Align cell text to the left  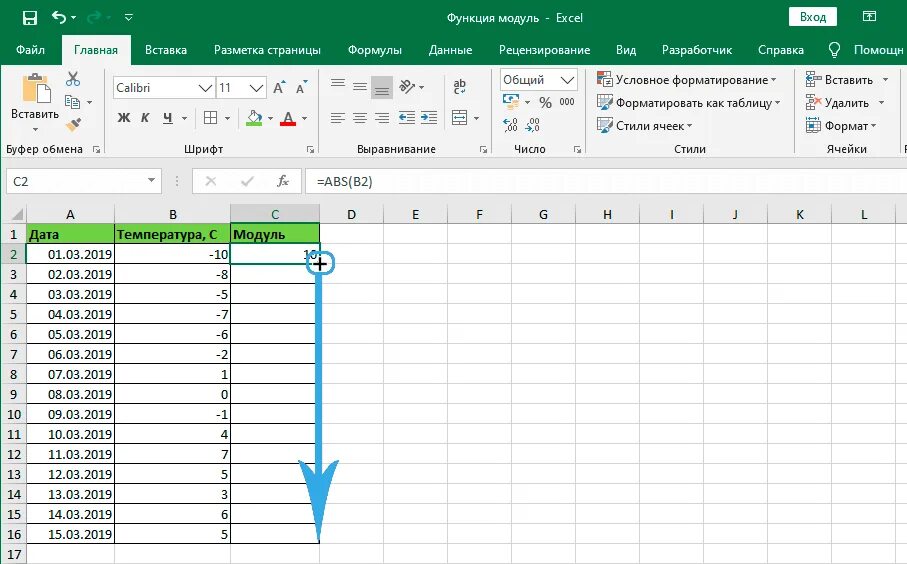338,118
